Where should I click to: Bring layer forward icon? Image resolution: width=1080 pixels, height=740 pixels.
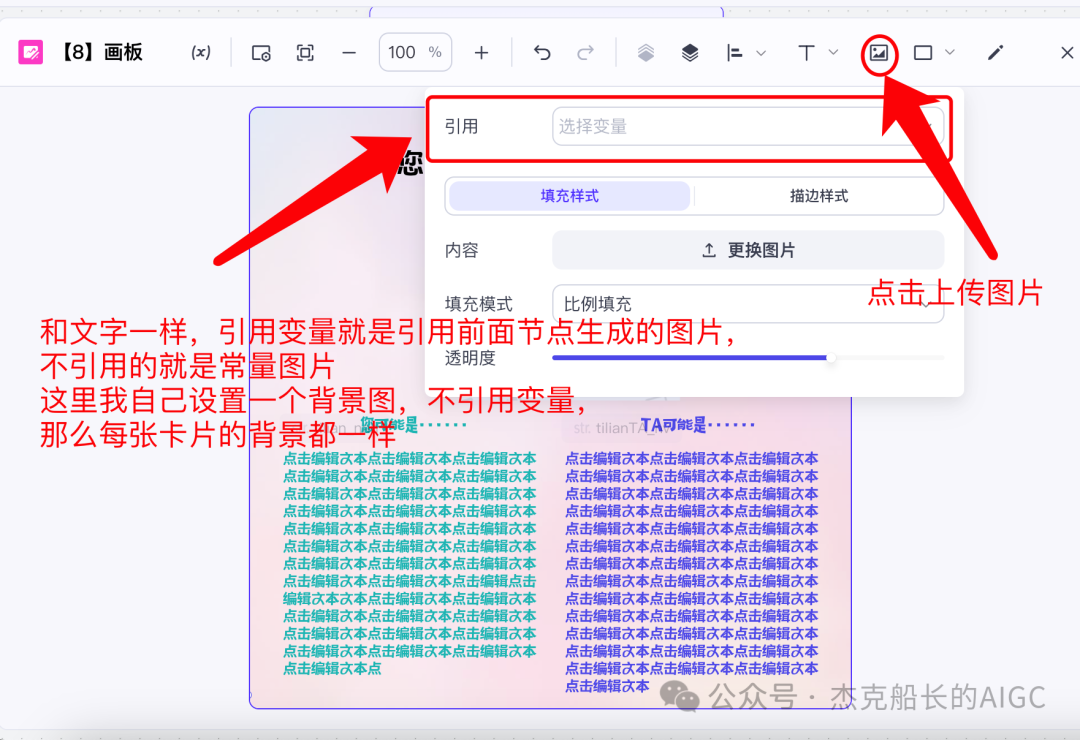tap(689, 53)
